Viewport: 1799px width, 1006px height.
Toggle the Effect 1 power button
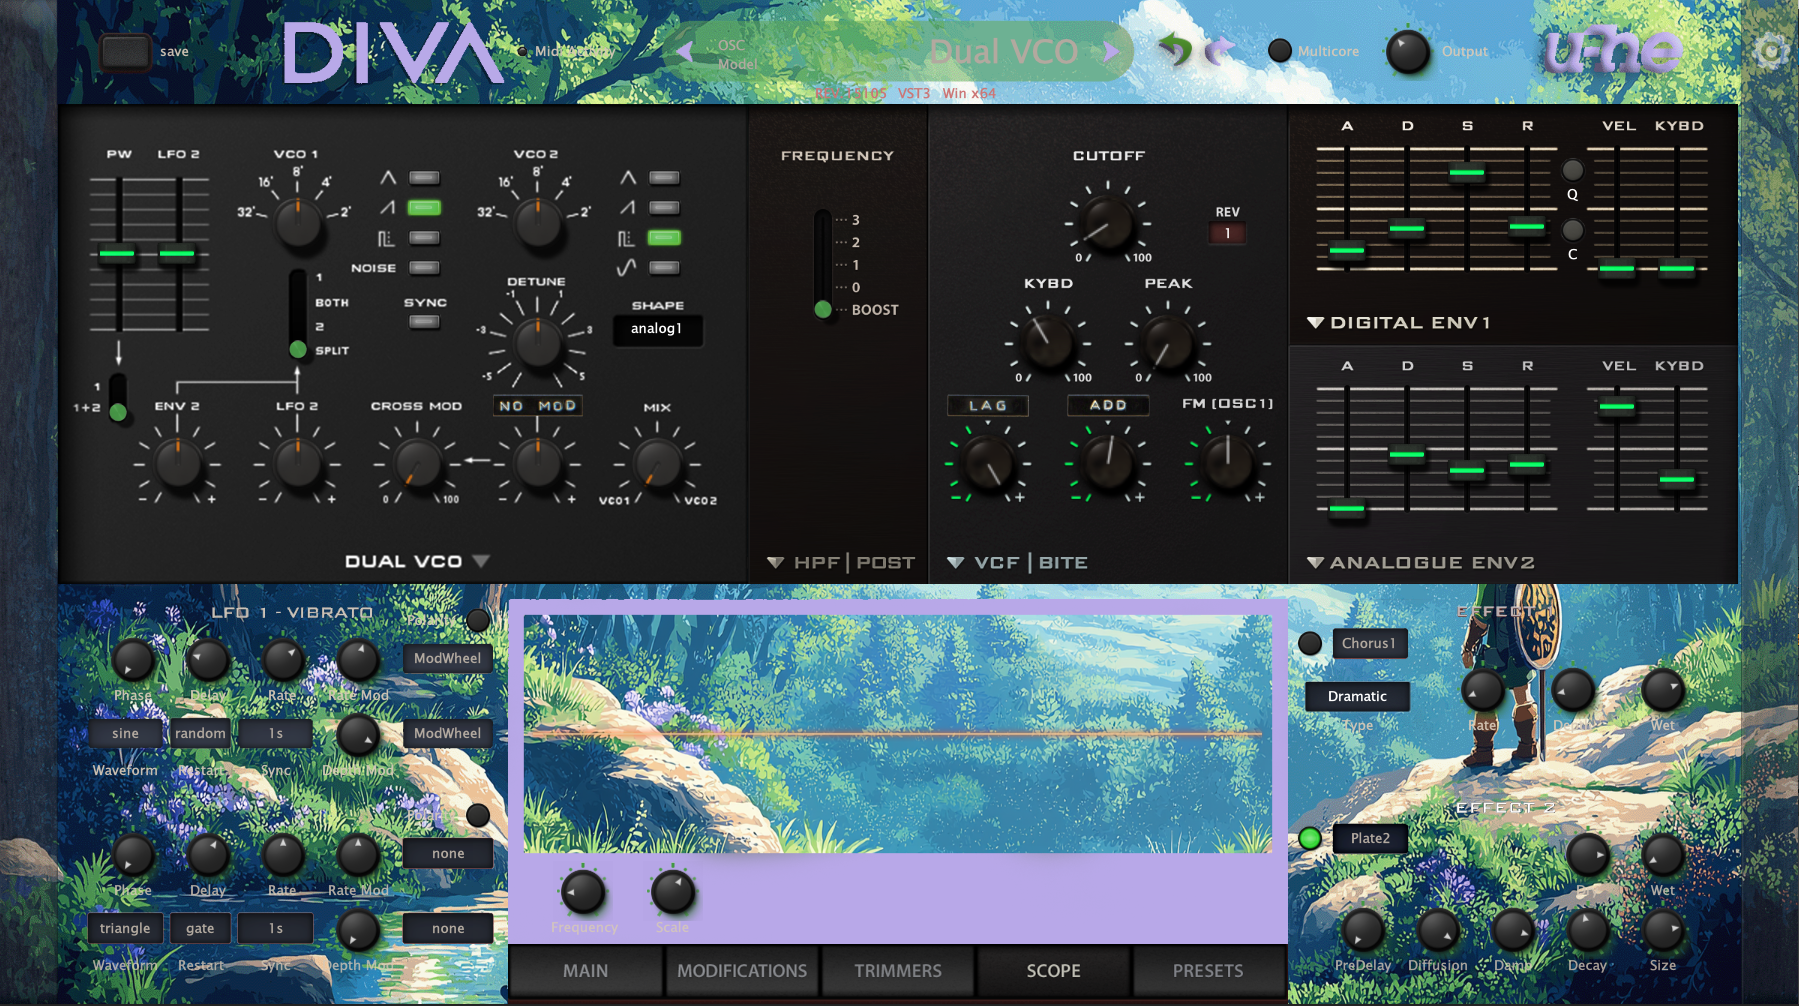point(1310,644)
